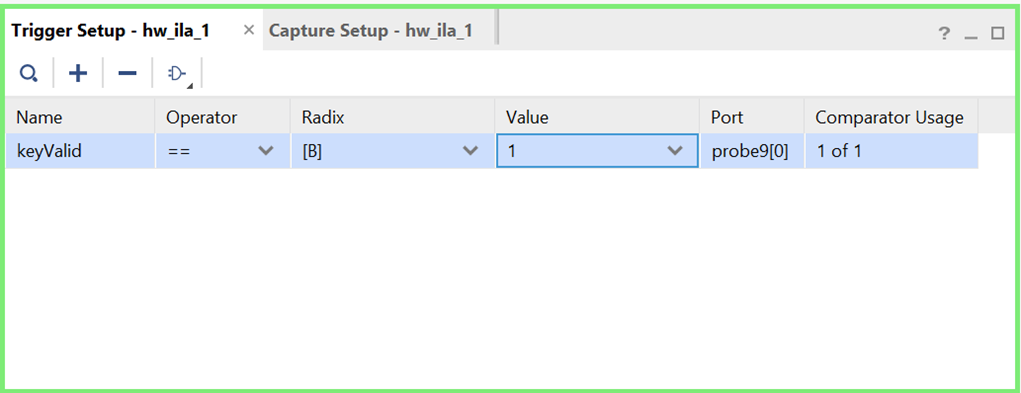1021x393 pixels.
Task: Select the Trigger Setup - hw_ila_1 tab
Action: pyautogui.click(x=110, y=31)
